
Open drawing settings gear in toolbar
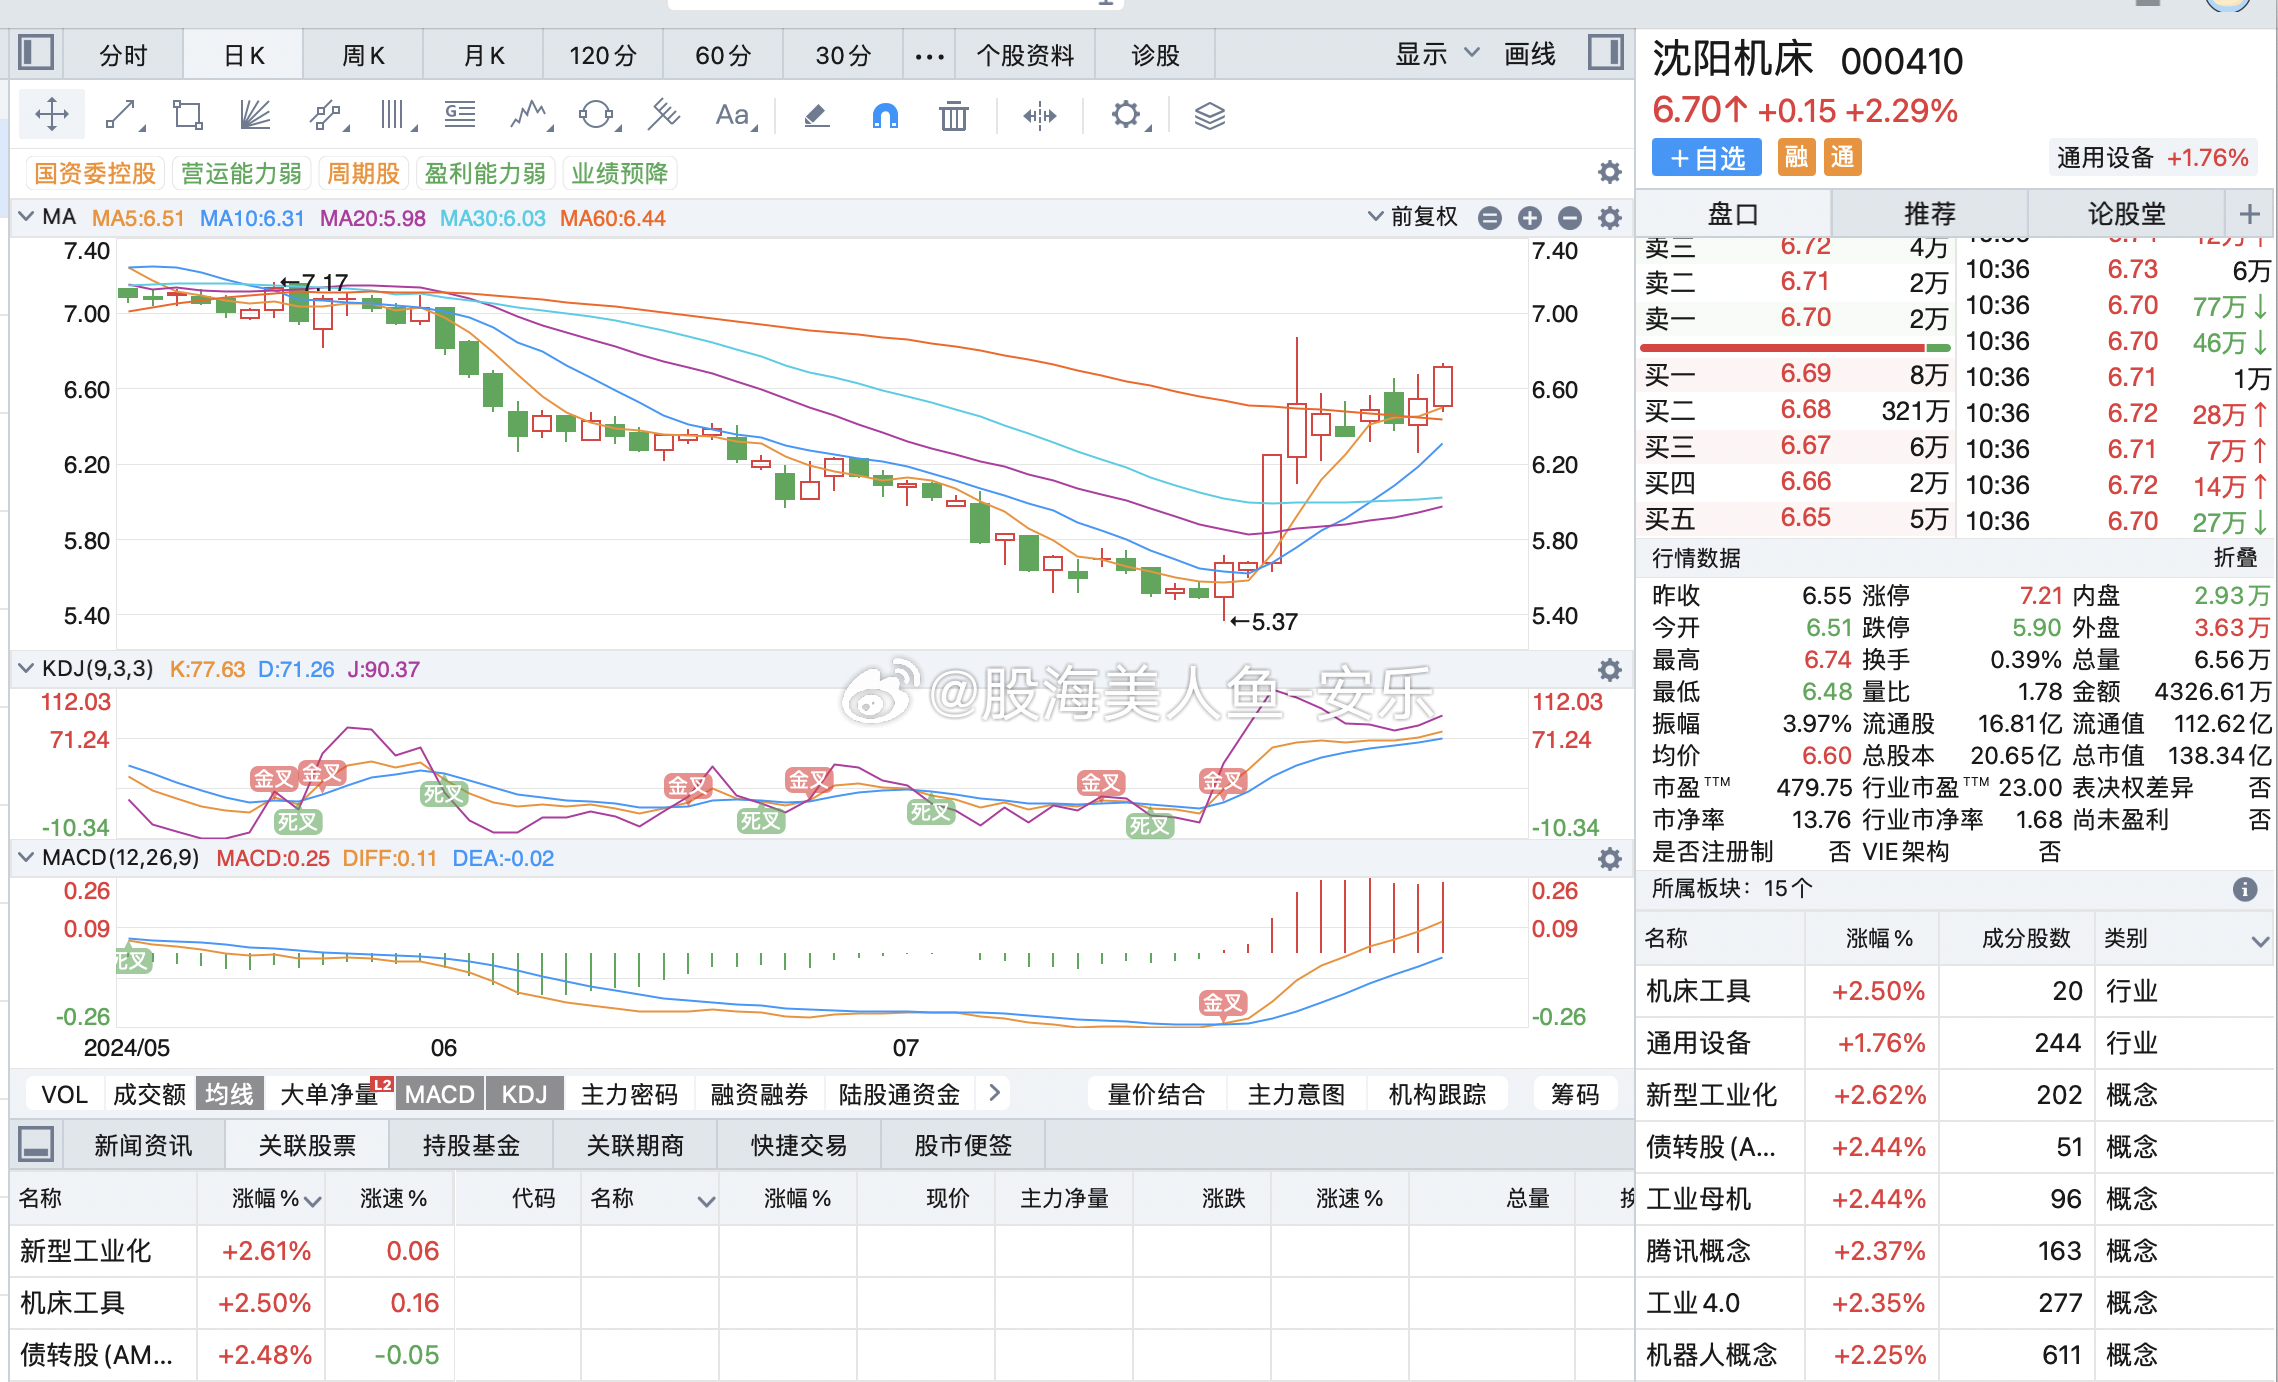1127,115
